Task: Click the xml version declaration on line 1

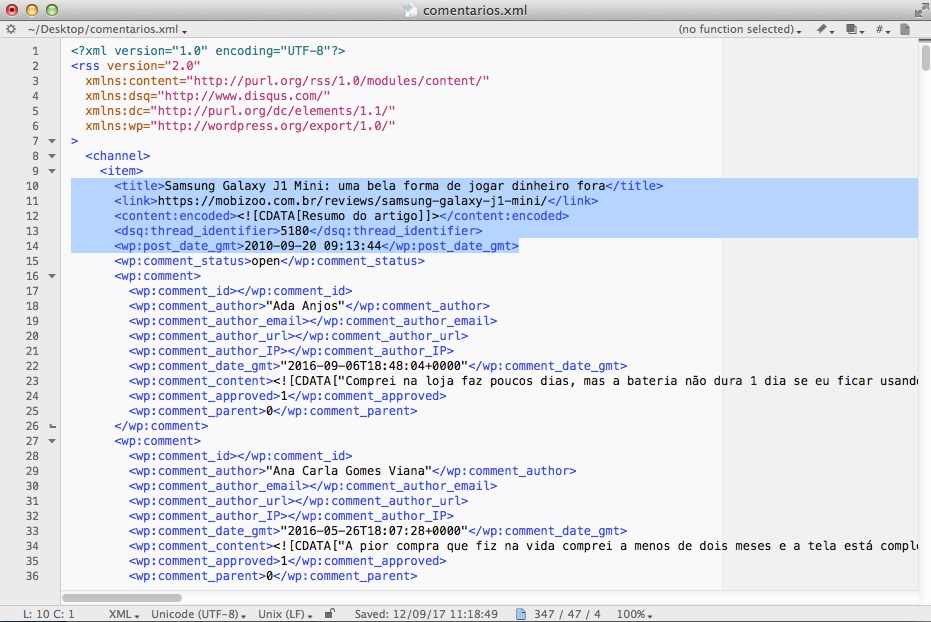Action: 208,51
